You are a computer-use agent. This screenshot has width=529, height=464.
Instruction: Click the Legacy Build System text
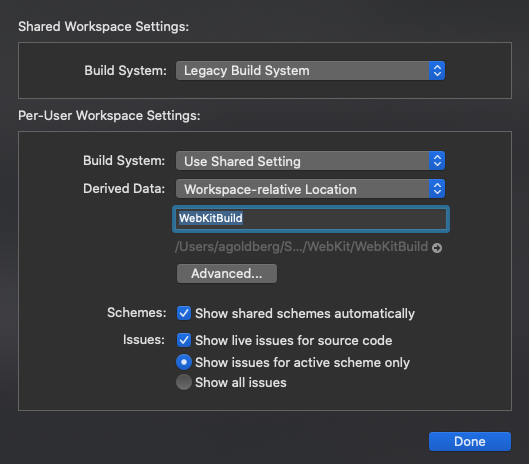(x=247, y=71)
